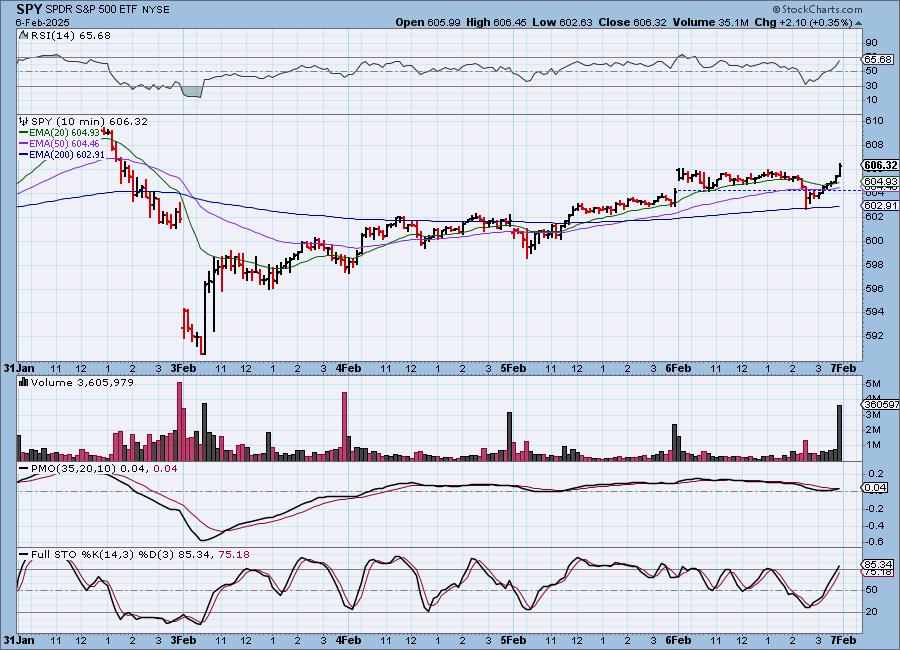The image size is (900, 650).
Task: Click the 'Volume 35.1M' header value
Action: (711, 22)
